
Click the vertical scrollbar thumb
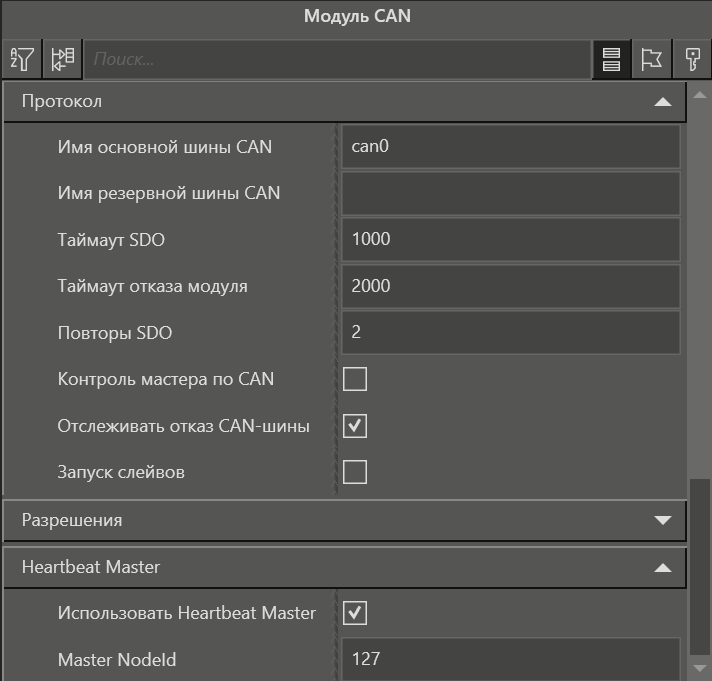pos(699,567)
